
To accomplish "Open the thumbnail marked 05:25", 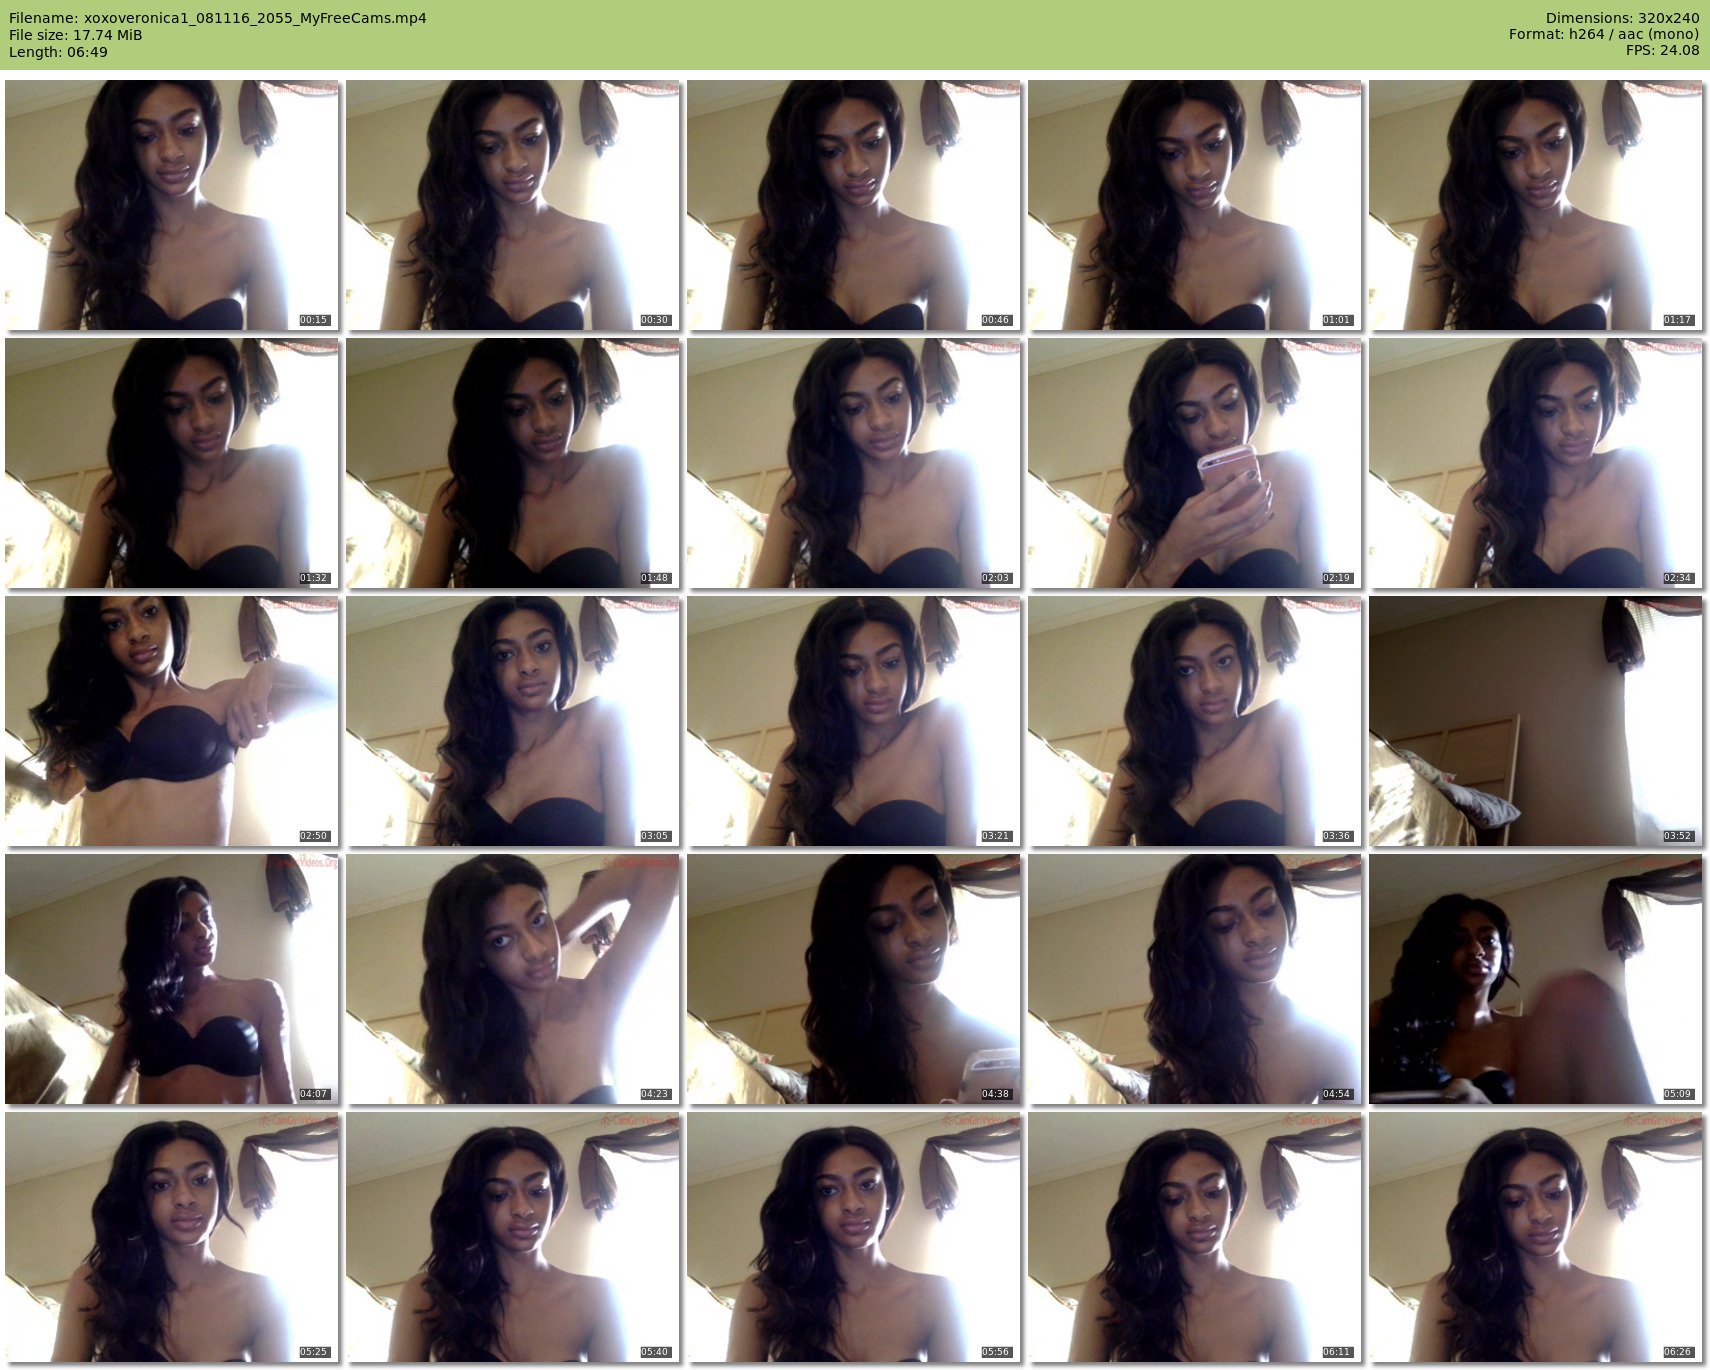I will 172,1237.
